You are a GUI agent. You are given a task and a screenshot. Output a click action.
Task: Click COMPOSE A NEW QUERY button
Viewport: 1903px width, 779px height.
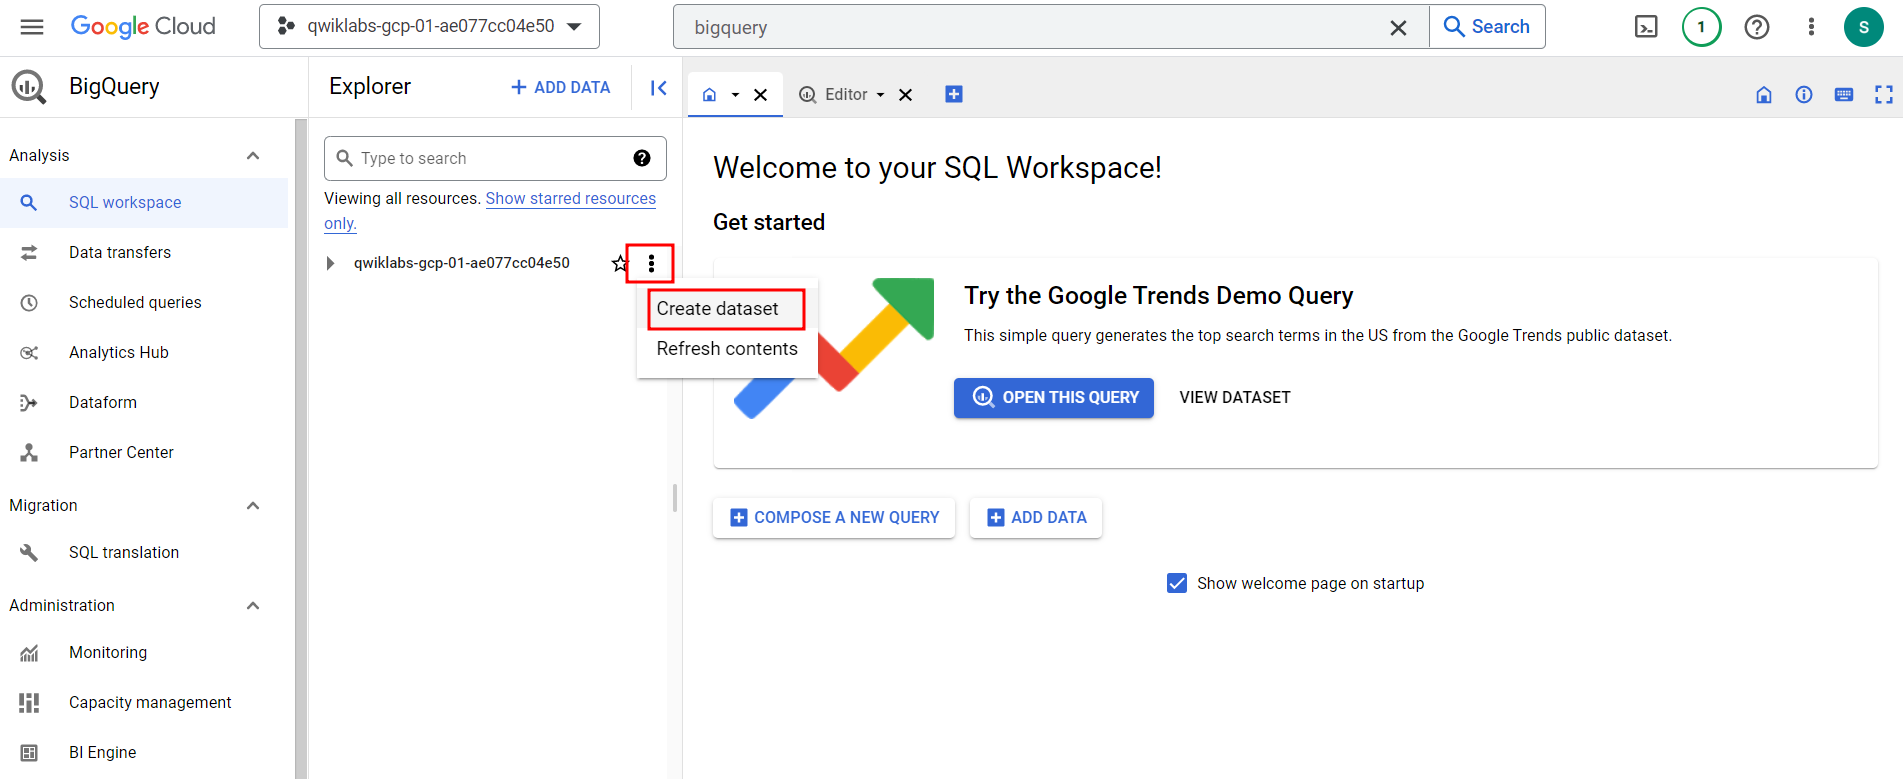834,518
